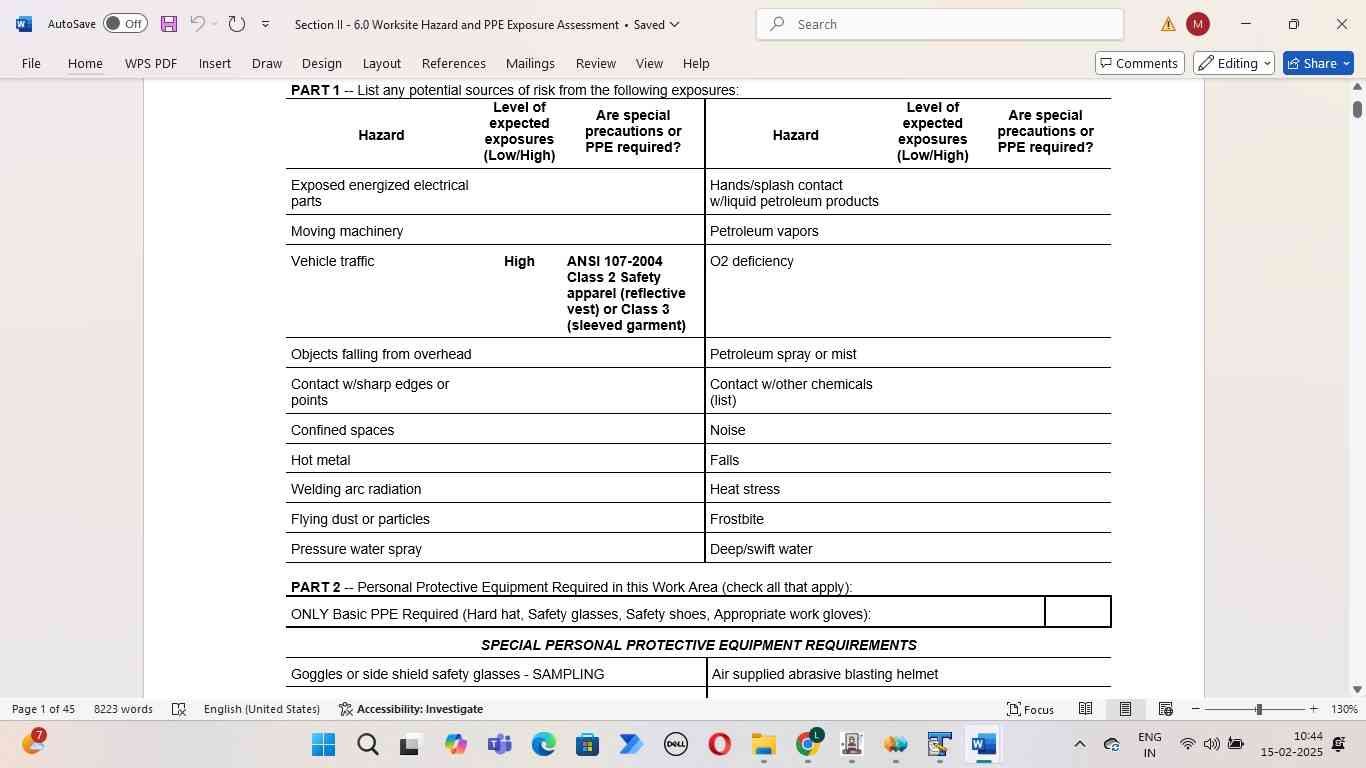Click the vertical scrollbar thumb

[x=1357, y=109]
